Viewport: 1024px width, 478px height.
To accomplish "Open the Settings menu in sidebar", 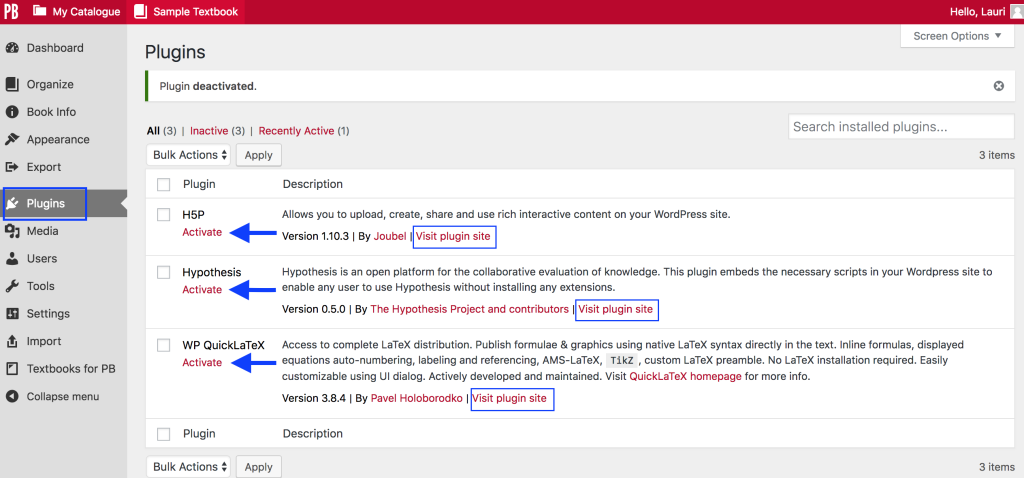I will pyautogui.click(x=48, y=314).
